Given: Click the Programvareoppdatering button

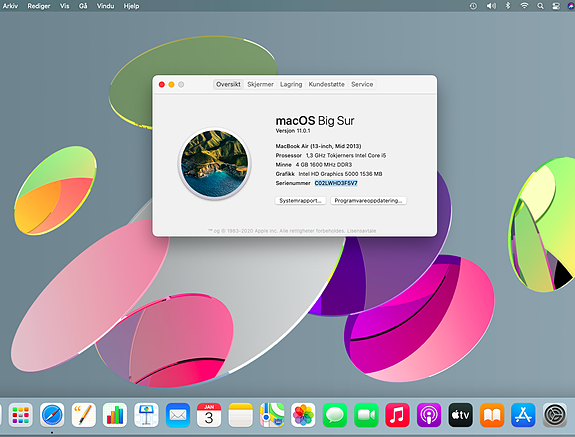Looking at the screenshot, I should [368, 201].
